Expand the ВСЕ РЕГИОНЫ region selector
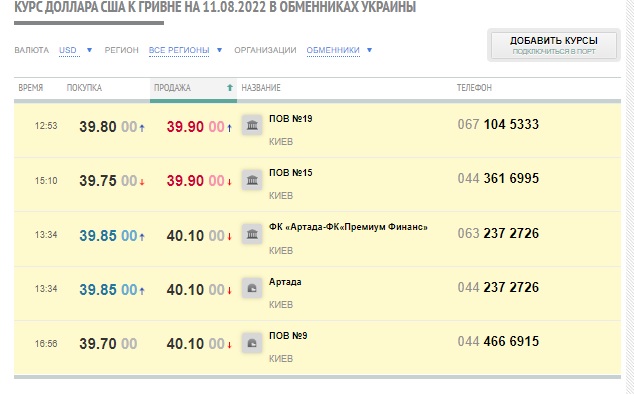Image resolution: width=634 pixels, height=394 pixels. click(x=186, y=50)
